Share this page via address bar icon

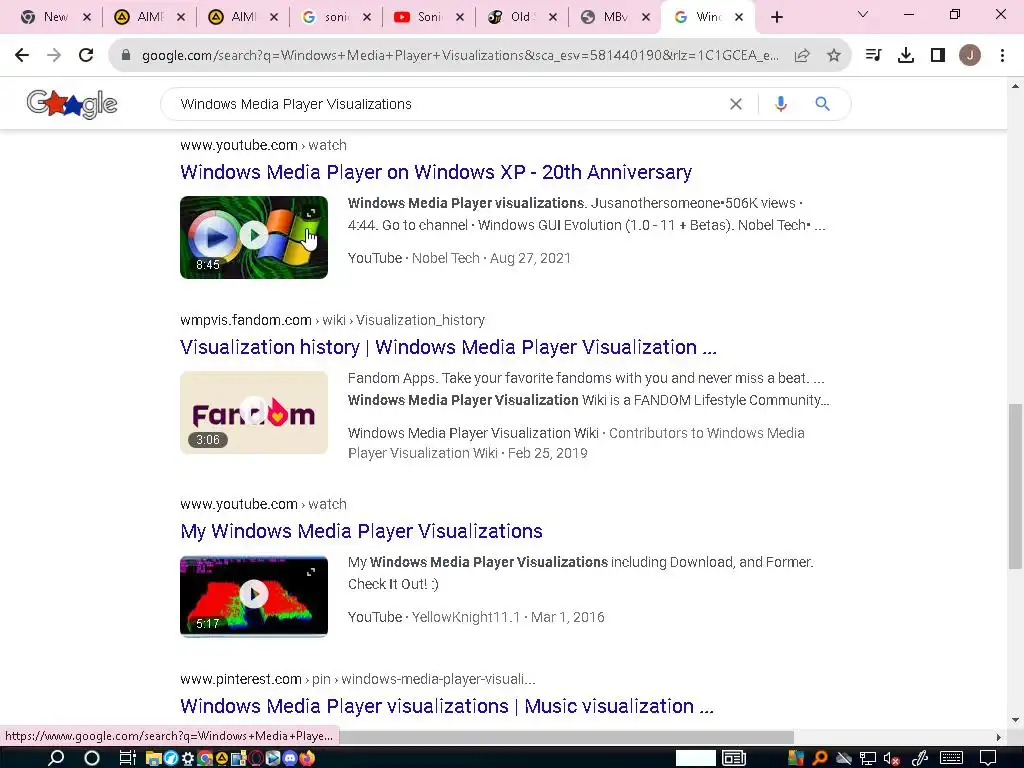point(802,56)
